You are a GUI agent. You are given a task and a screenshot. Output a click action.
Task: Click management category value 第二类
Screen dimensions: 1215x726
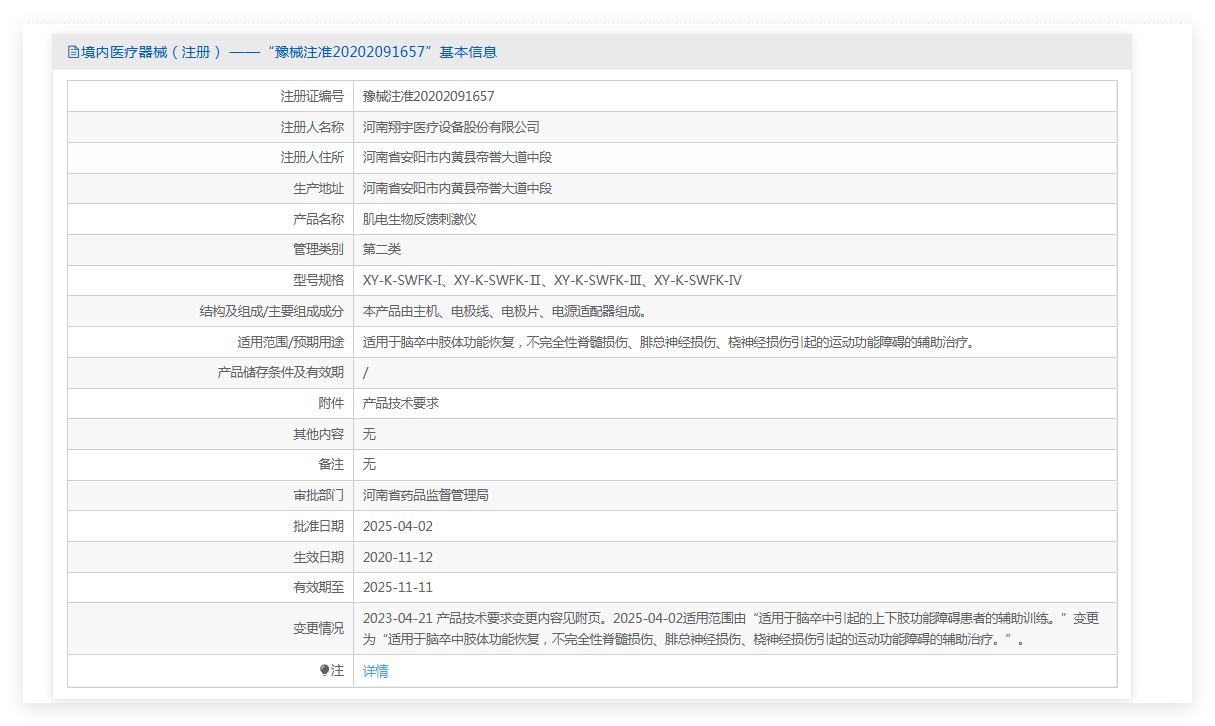pyautogui.click(x=382, y=250)
